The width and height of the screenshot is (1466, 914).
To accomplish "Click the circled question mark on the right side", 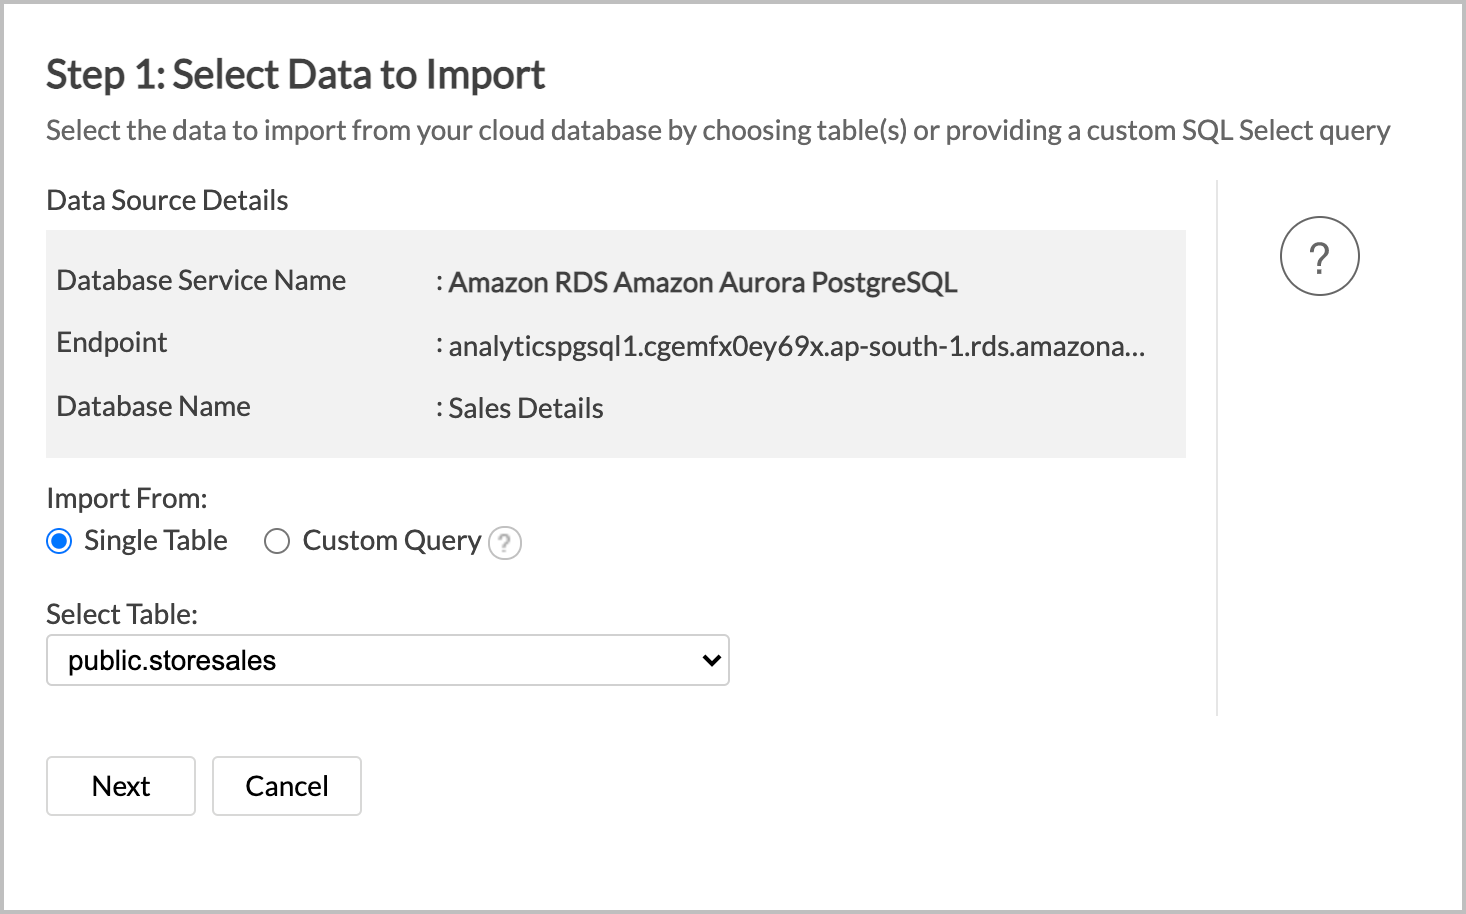I will coord(1319,256).
